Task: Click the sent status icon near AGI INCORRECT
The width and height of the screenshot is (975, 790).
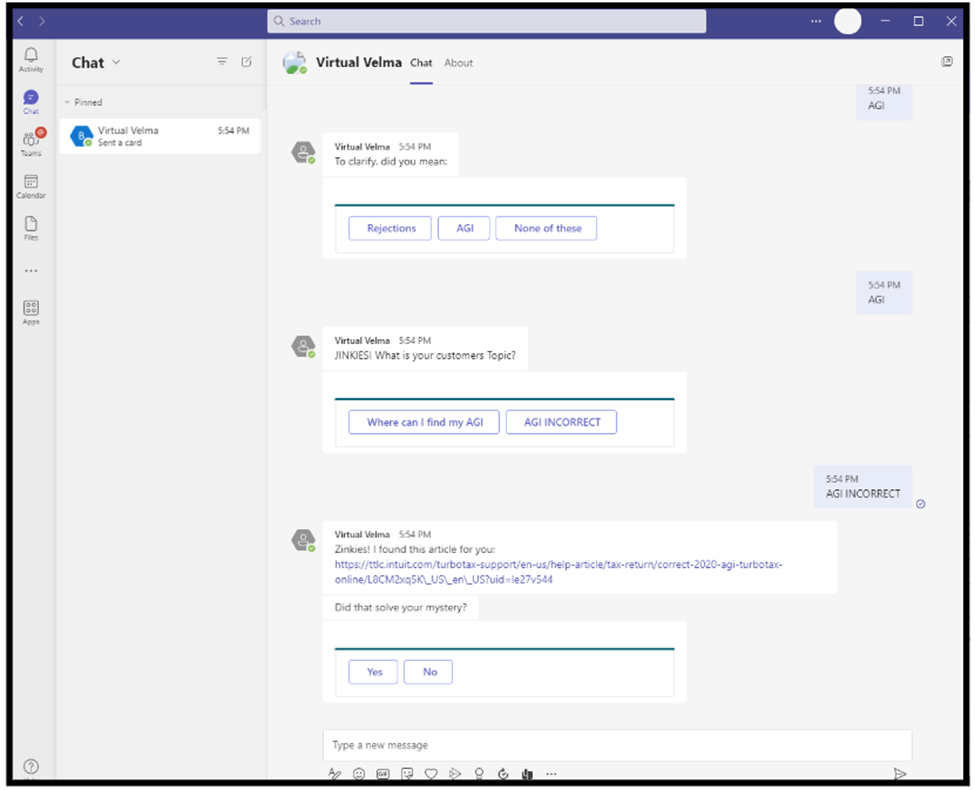Action: tap(921, 504)
